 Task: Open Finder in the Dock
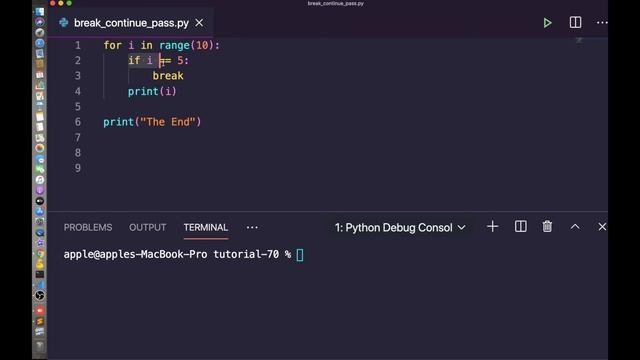coord(40,11)
